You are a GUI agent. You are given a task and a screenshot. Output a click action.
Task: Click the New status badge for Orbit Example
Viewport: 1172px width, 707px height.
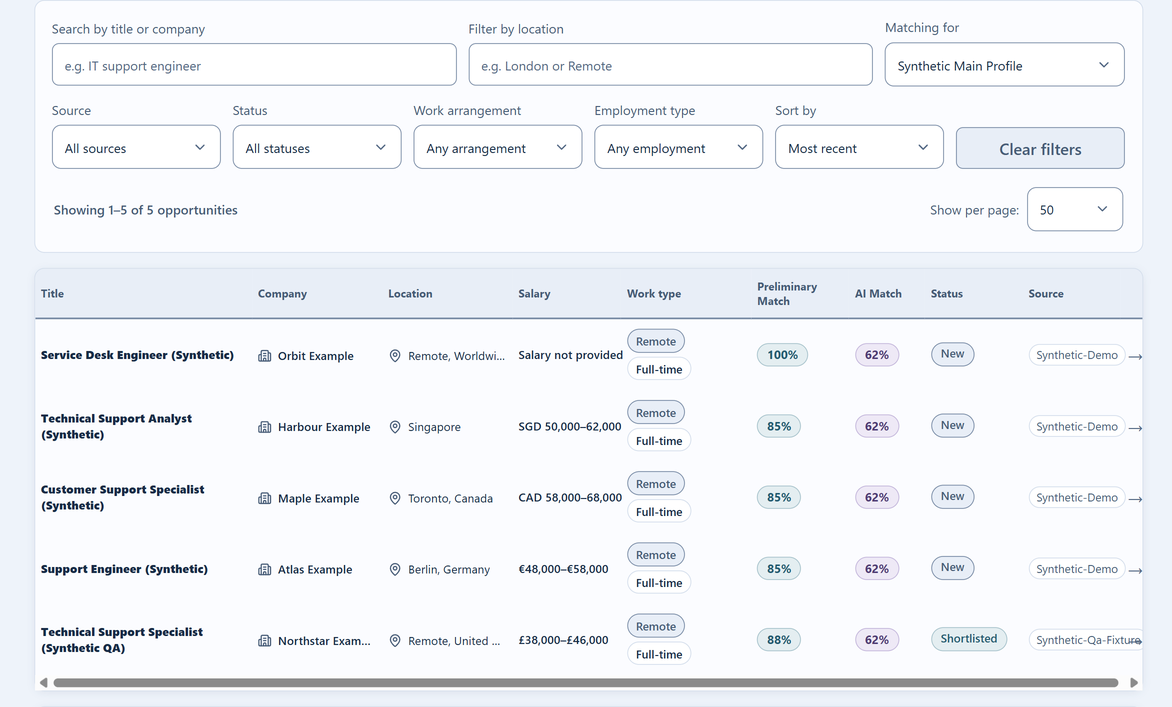point(952,354)
